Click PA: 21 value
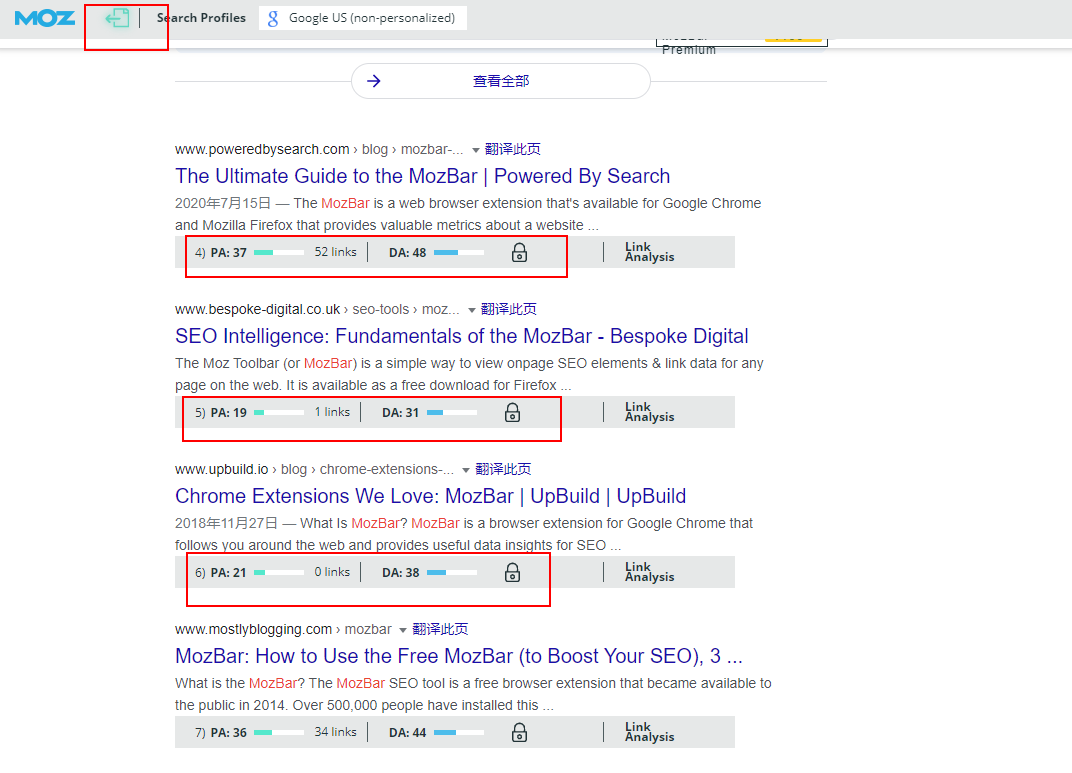Viewport: 1072px width, 773px height. pyautogui.click(x=228, y=573)
